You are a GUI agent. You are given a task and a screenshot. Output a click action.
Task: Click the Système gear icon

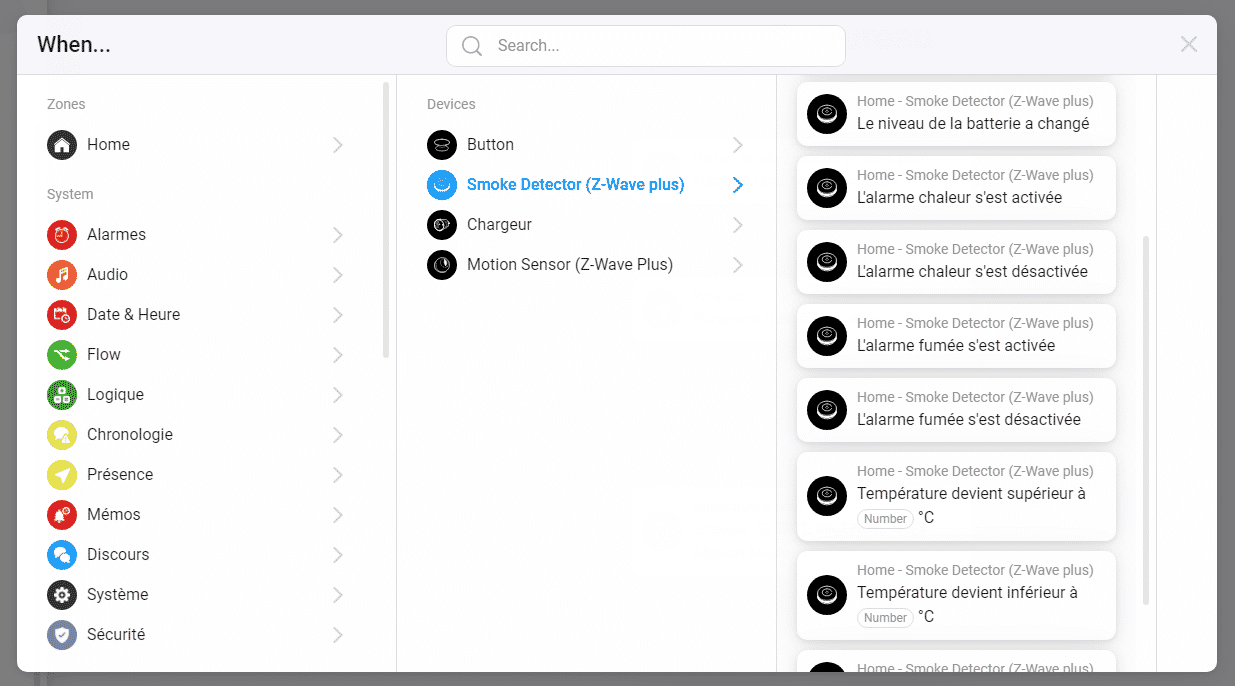tap(62, 595)
